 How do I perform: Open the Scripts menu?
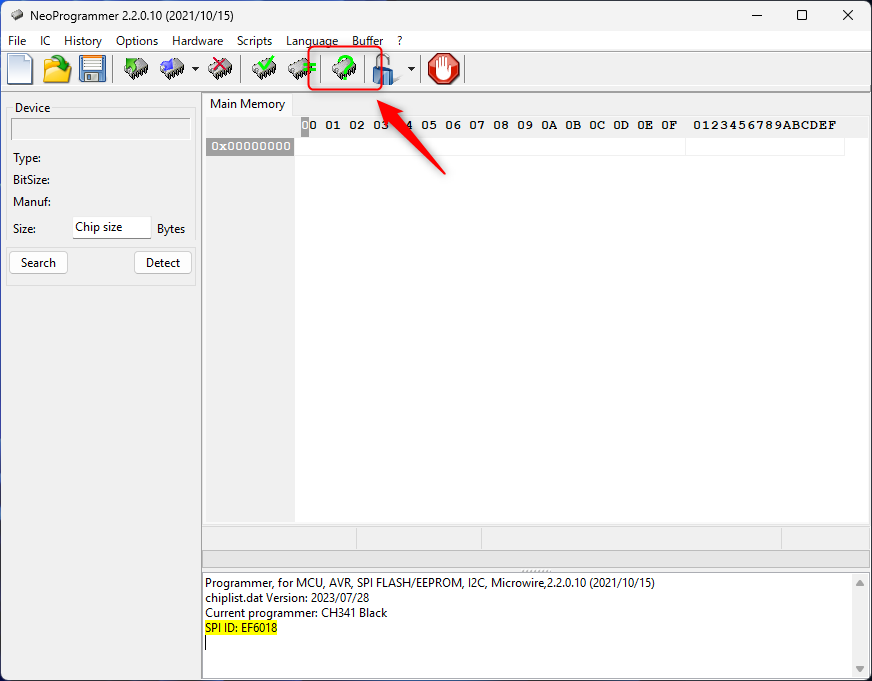pyautogui.click(x=254, y=41)
